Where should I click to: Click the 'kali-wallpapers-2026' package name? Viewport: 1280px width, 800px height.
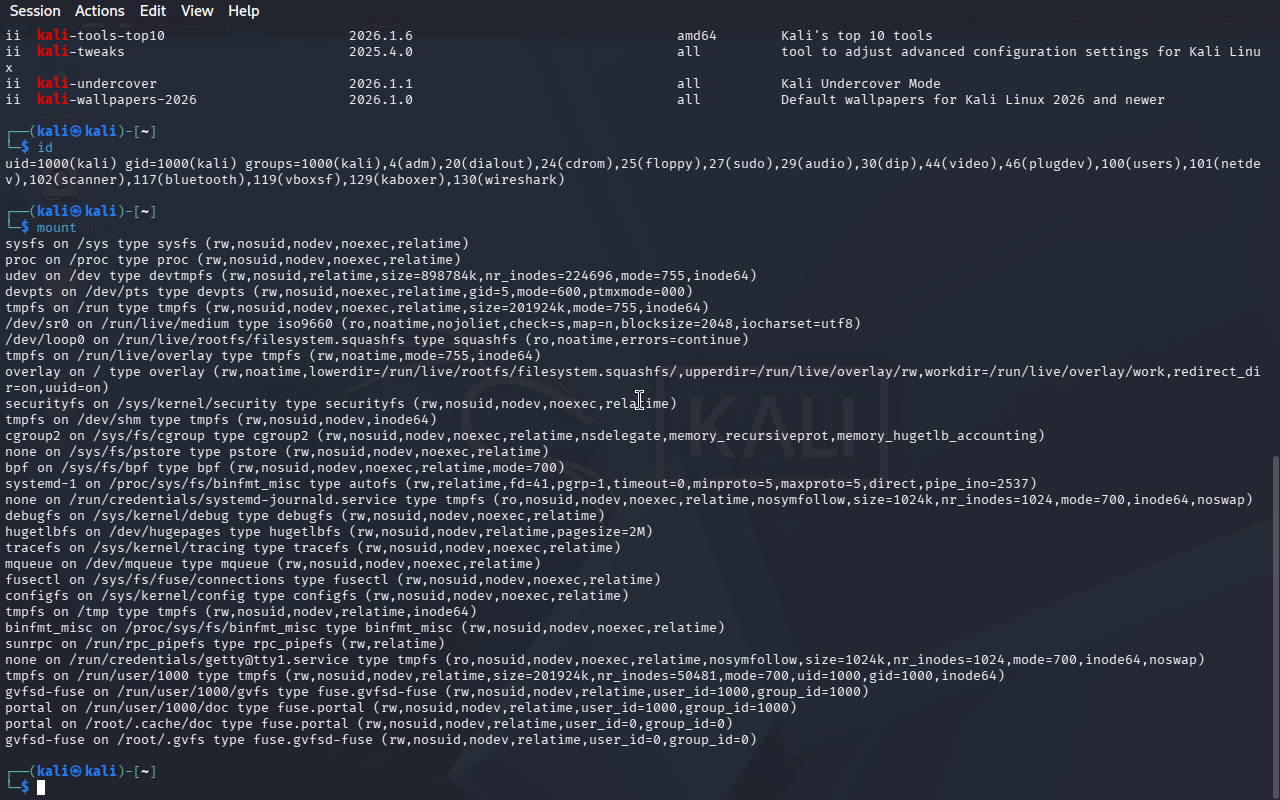tap(117, 100)
